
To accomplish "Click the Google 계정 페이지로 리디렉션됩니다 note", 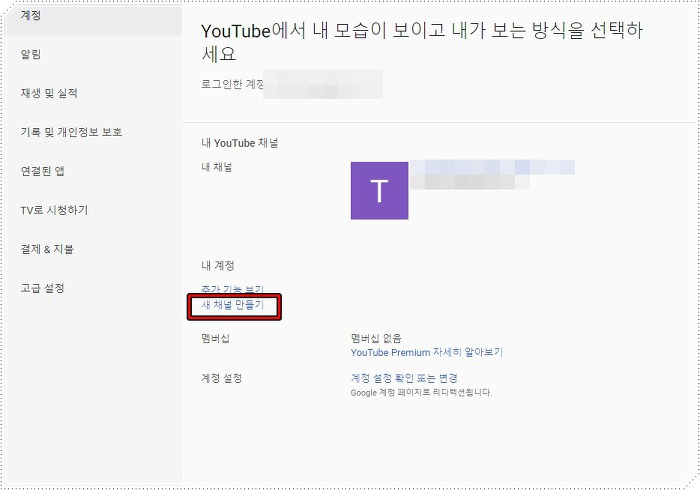I will click(421, 393).
